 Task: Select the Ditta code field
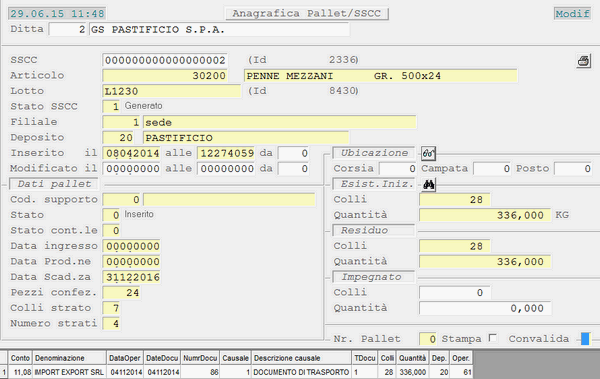click(x=68, y=29)
